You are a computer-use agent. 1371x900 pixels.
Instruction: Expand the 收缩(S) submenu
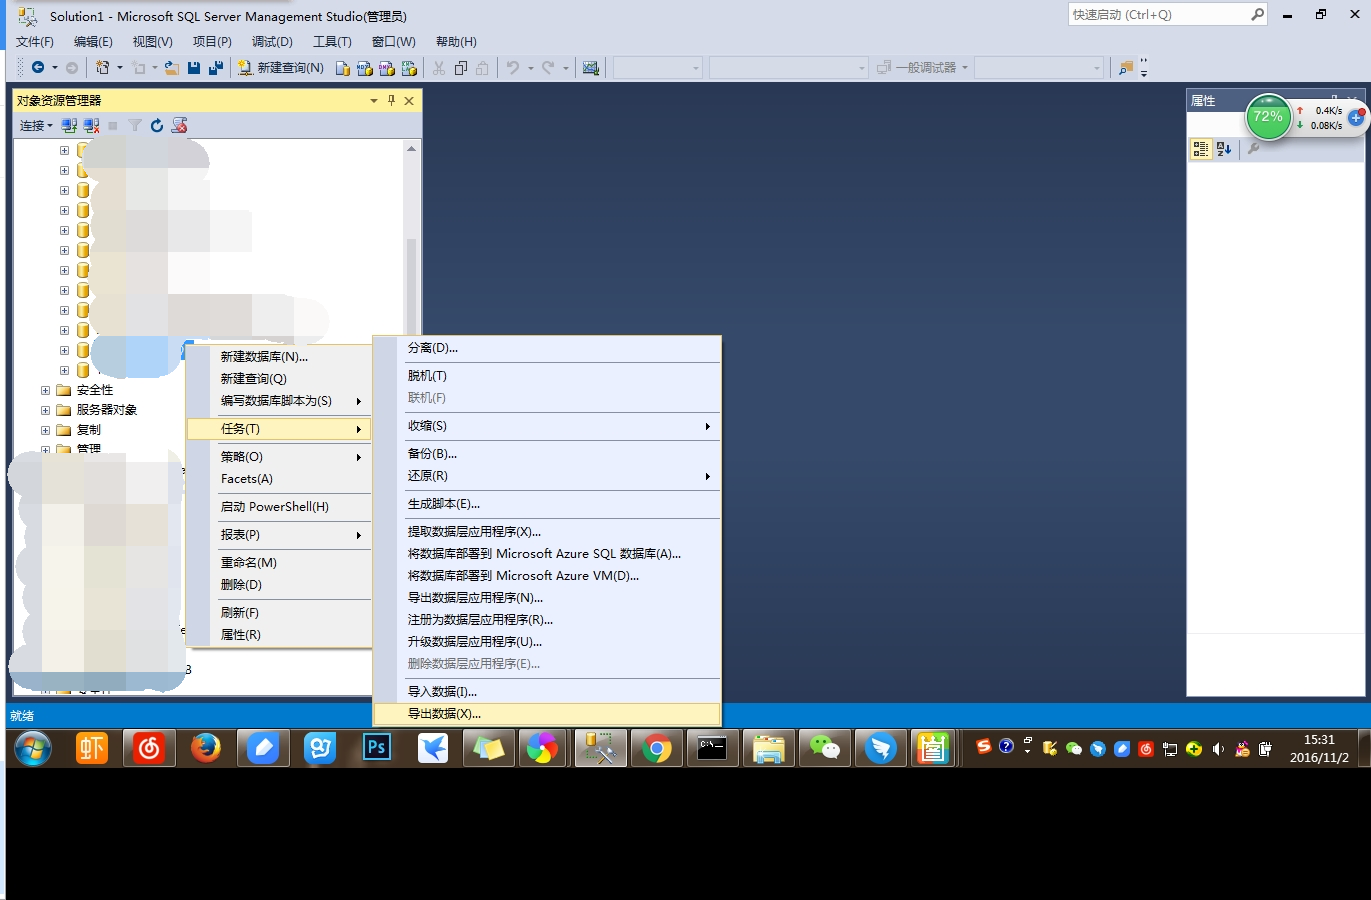point(546,426)
